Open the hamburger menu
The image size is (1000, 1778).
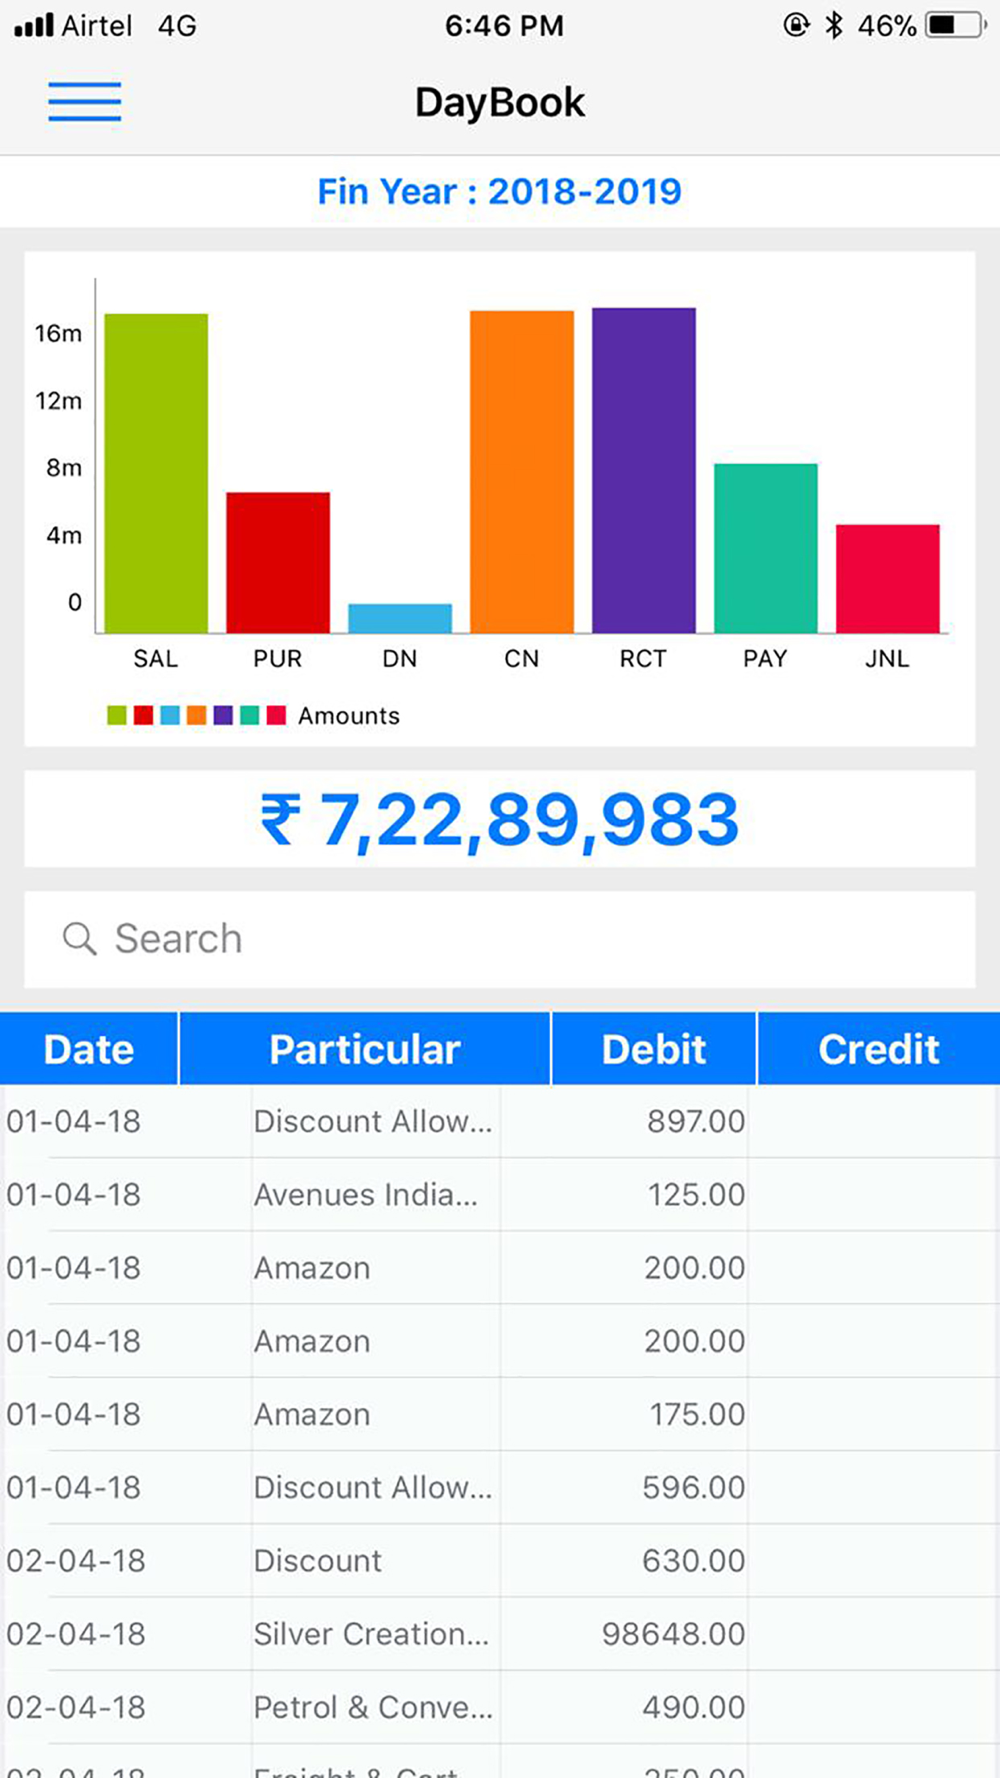(85, 102)
